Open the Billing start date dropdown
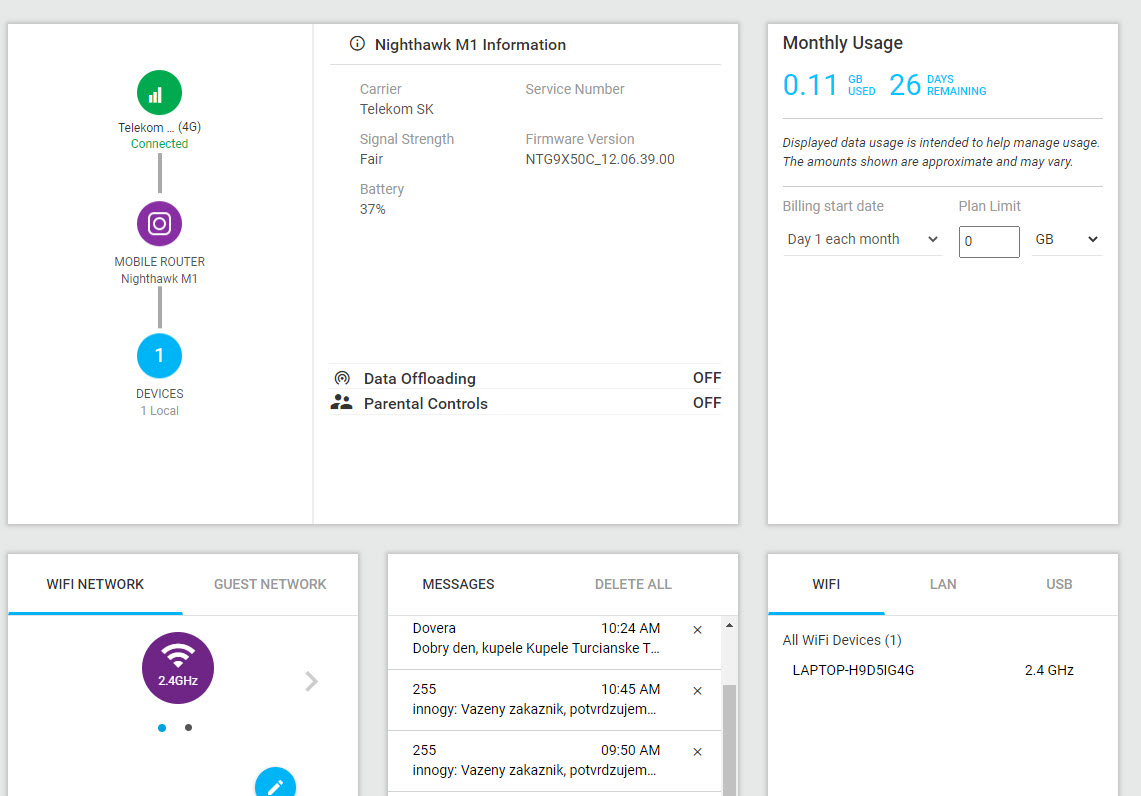1141x796 pixels. coord(861,240)
